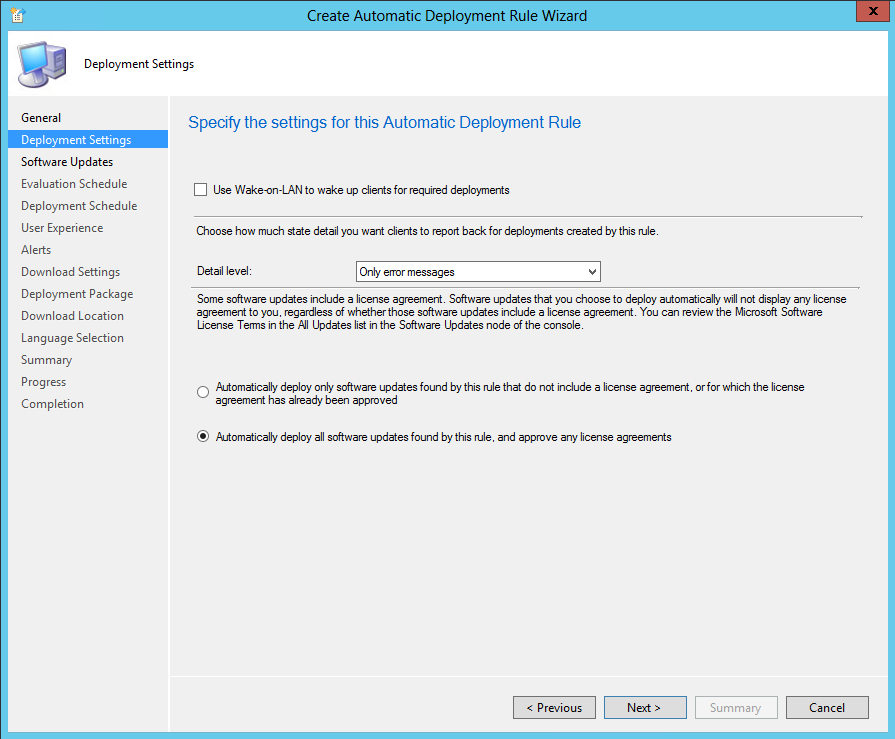Image resolution: width=895 pixels, height=739 pixels.
Task: Select Evaluation Schedule step
Action: coord(74,184)
